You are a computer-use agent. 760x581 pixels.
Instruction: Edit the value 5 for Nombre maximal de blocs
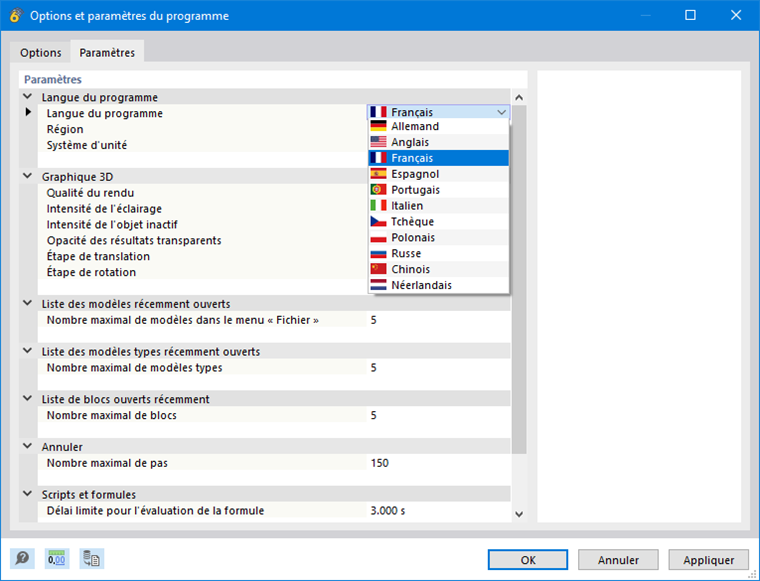pos(439,415)
